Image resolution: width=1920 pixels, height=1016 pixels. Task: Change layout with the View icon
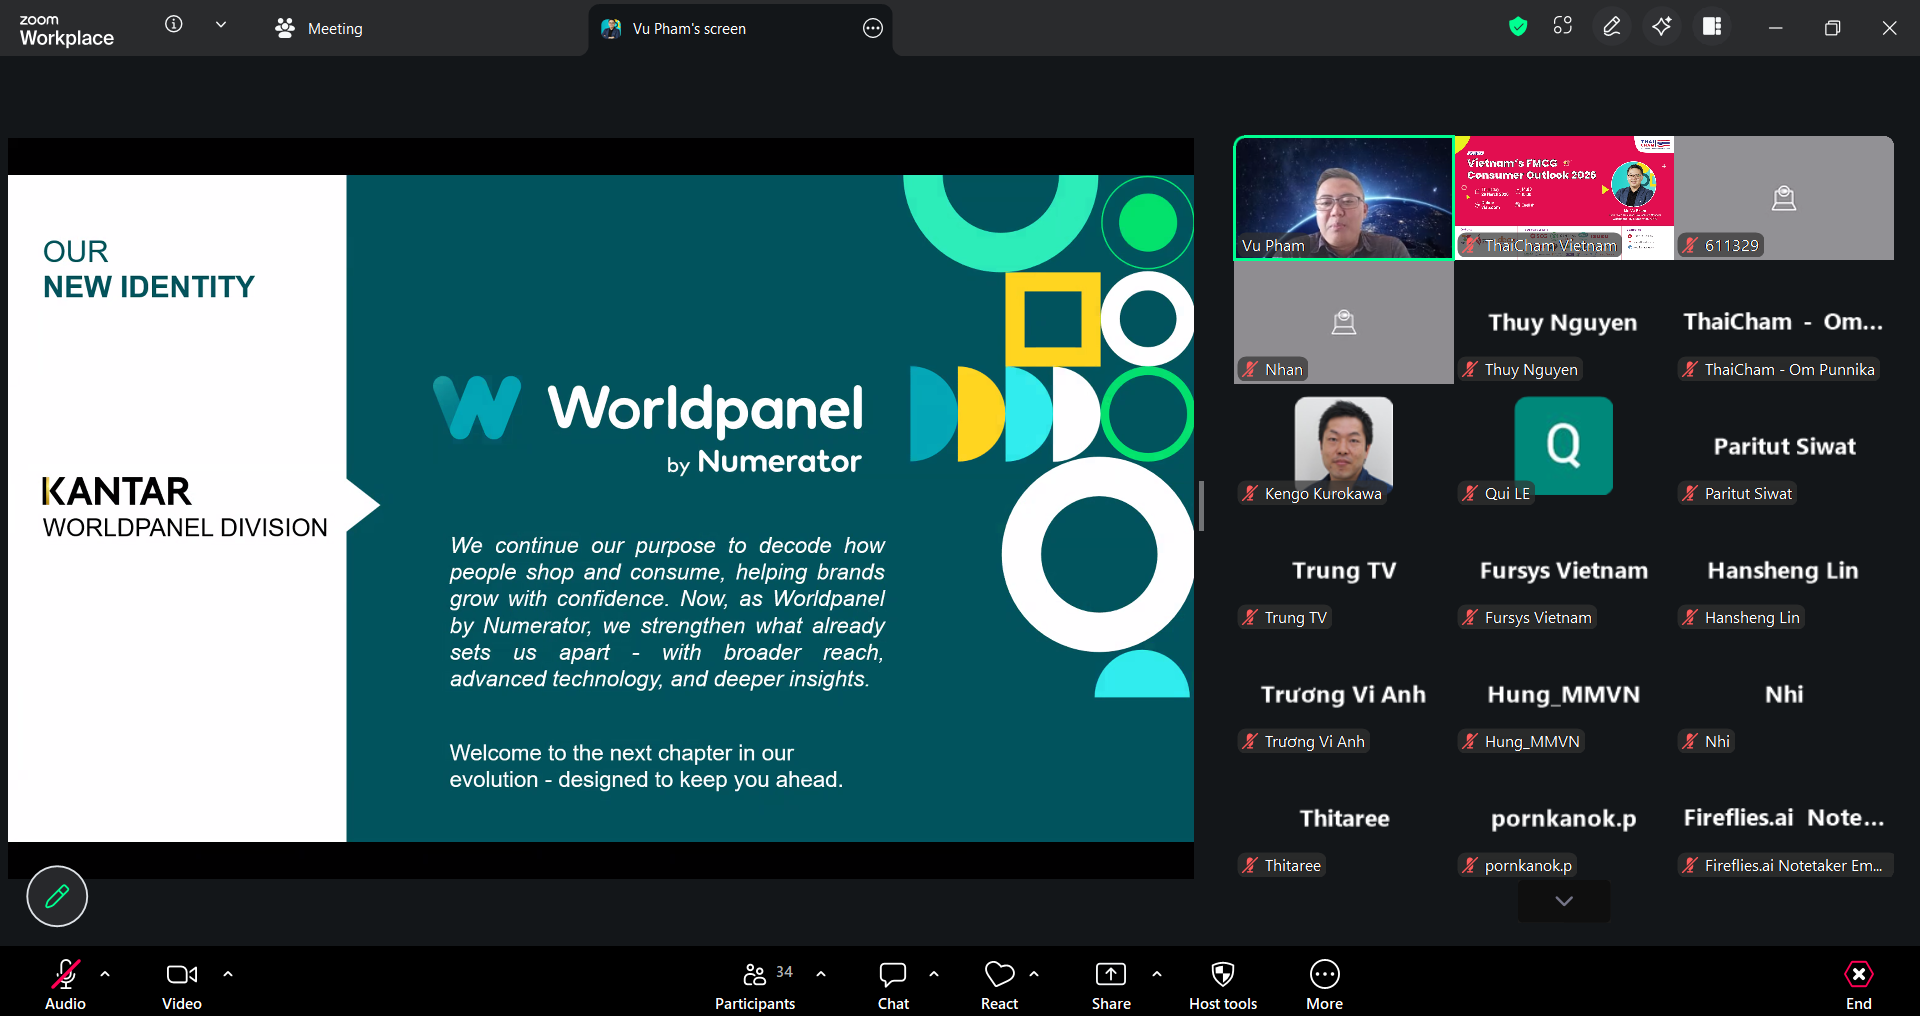[1712, 27]
